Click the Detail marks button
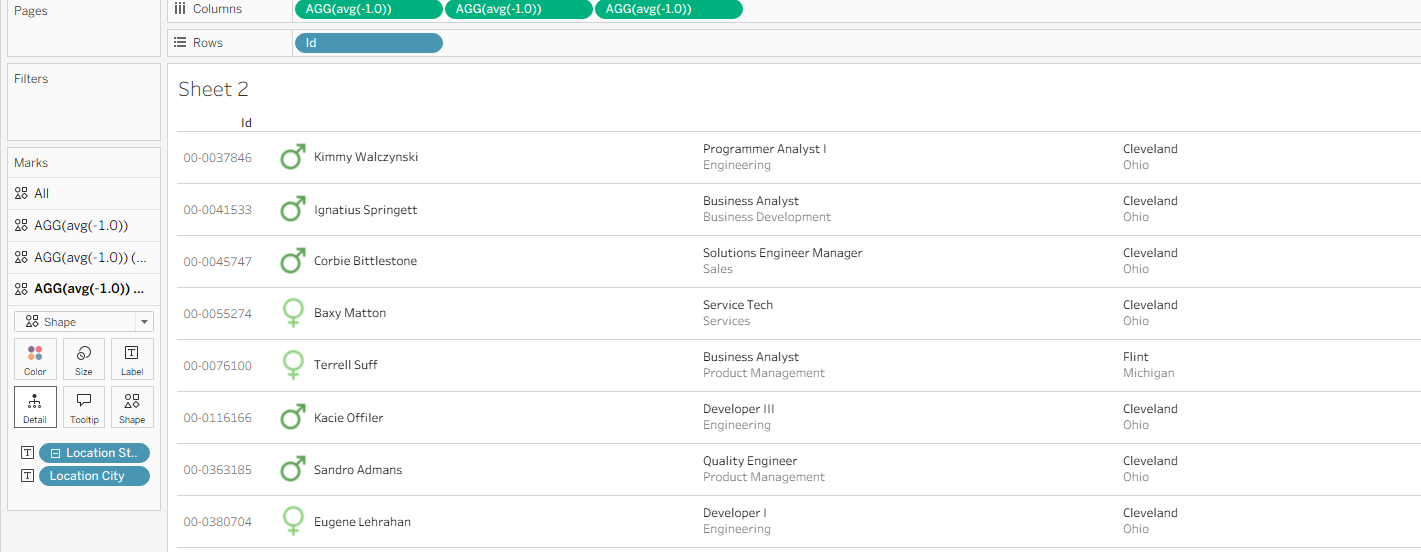Screen dimensions: 1421x552 pos(35,407)
